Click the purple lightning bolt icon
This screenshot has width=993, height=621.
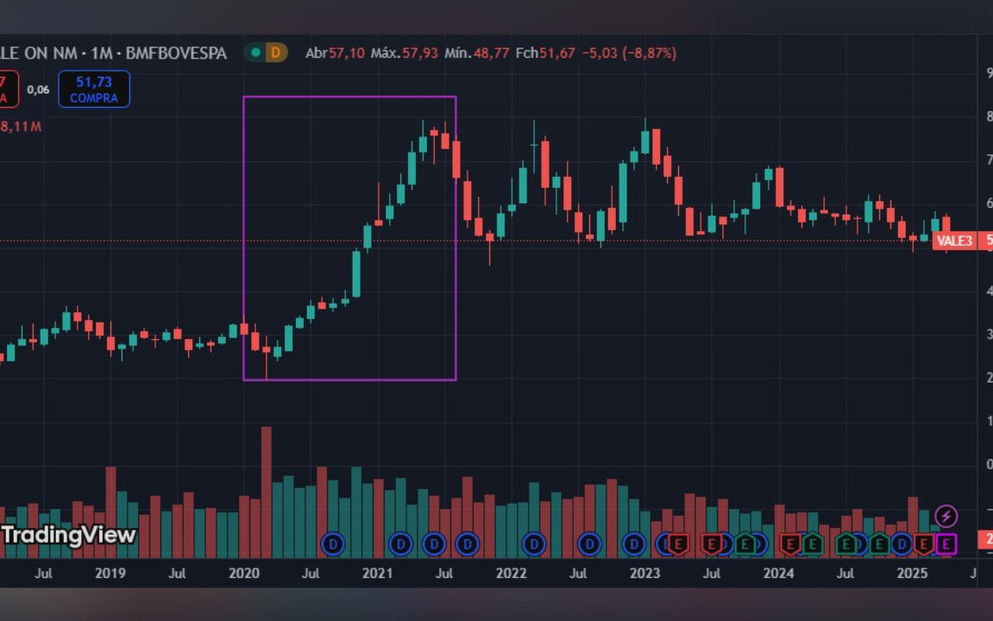pos(946,516)
